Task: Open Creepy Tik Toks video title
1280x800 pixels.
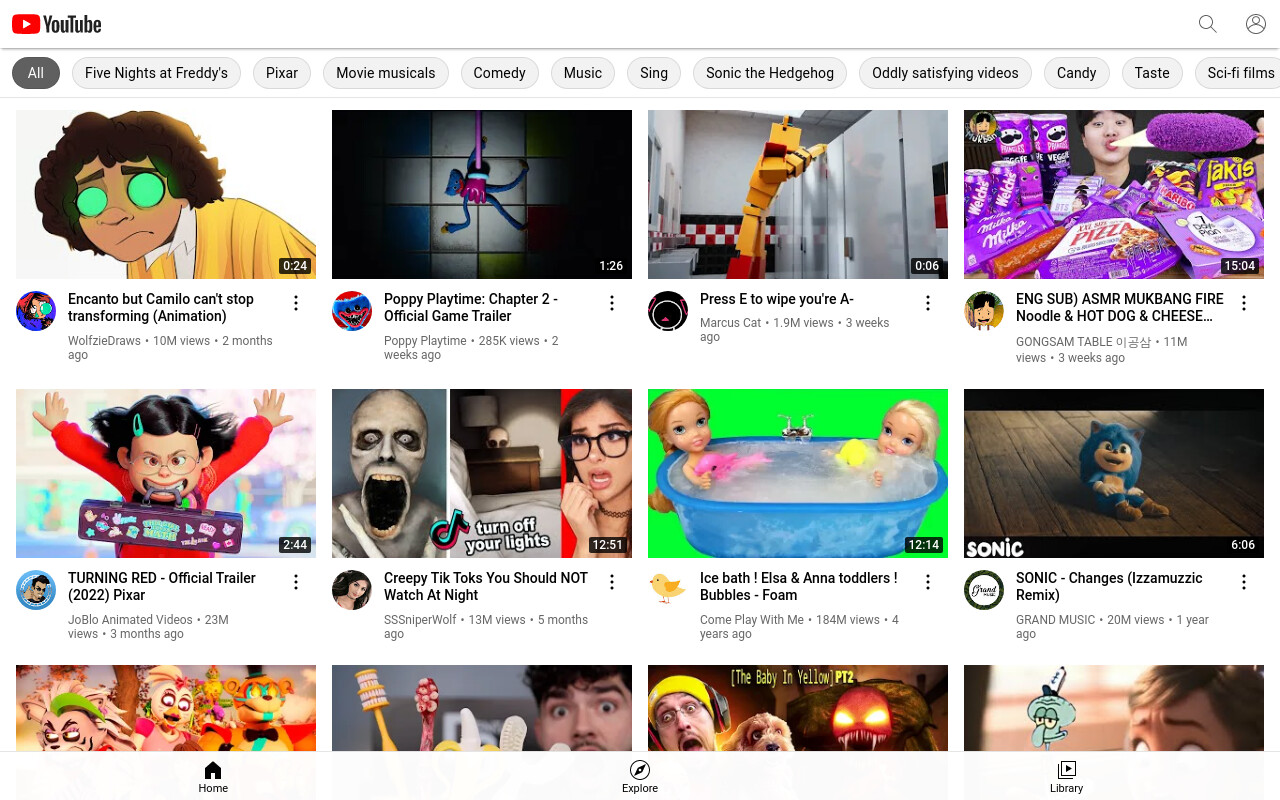Action: [x=486, y=586]
